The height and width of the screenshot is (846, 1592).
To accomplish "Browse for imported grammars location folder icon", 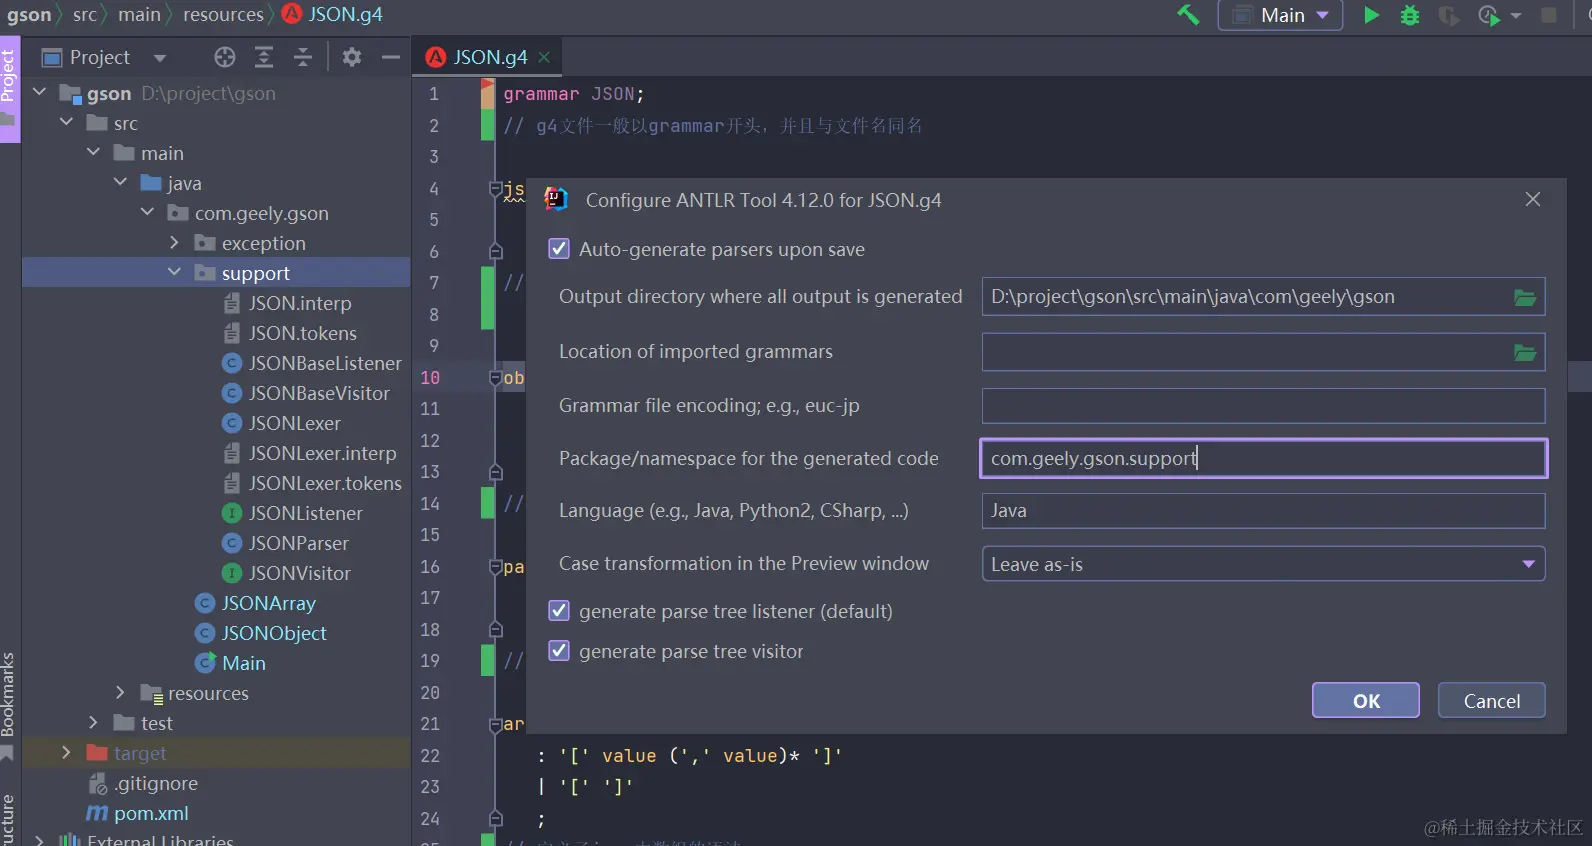I will 1525,352.
